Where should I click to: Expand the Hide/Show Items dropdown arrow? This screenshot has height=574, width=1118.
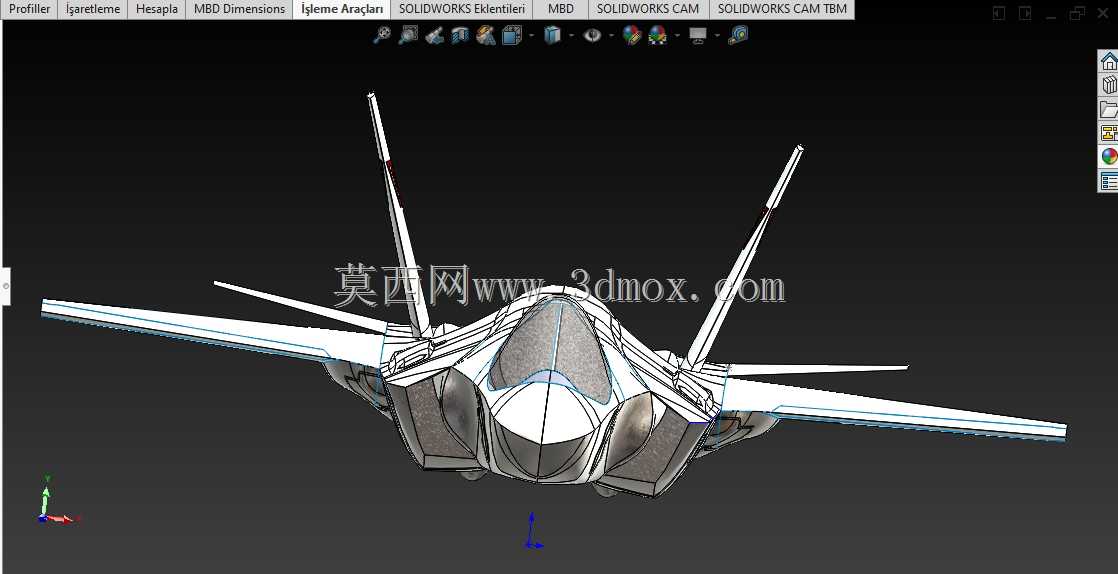(612, 35)
